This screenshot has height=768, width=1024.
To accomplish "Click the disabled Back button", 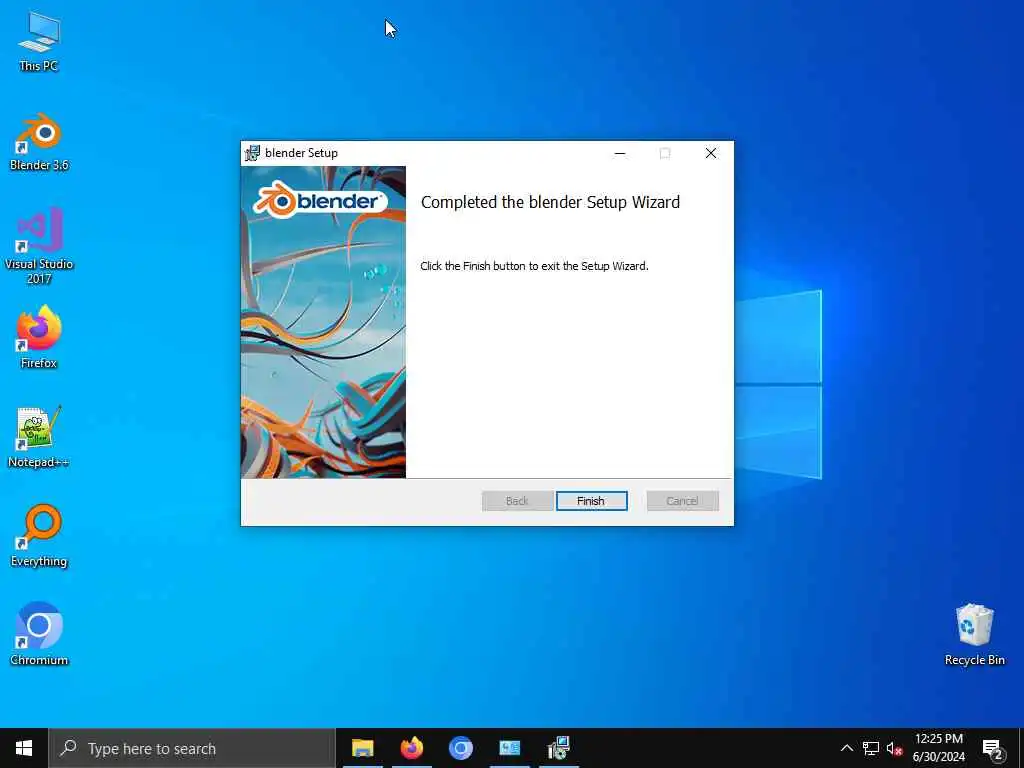I will point(517,501).
